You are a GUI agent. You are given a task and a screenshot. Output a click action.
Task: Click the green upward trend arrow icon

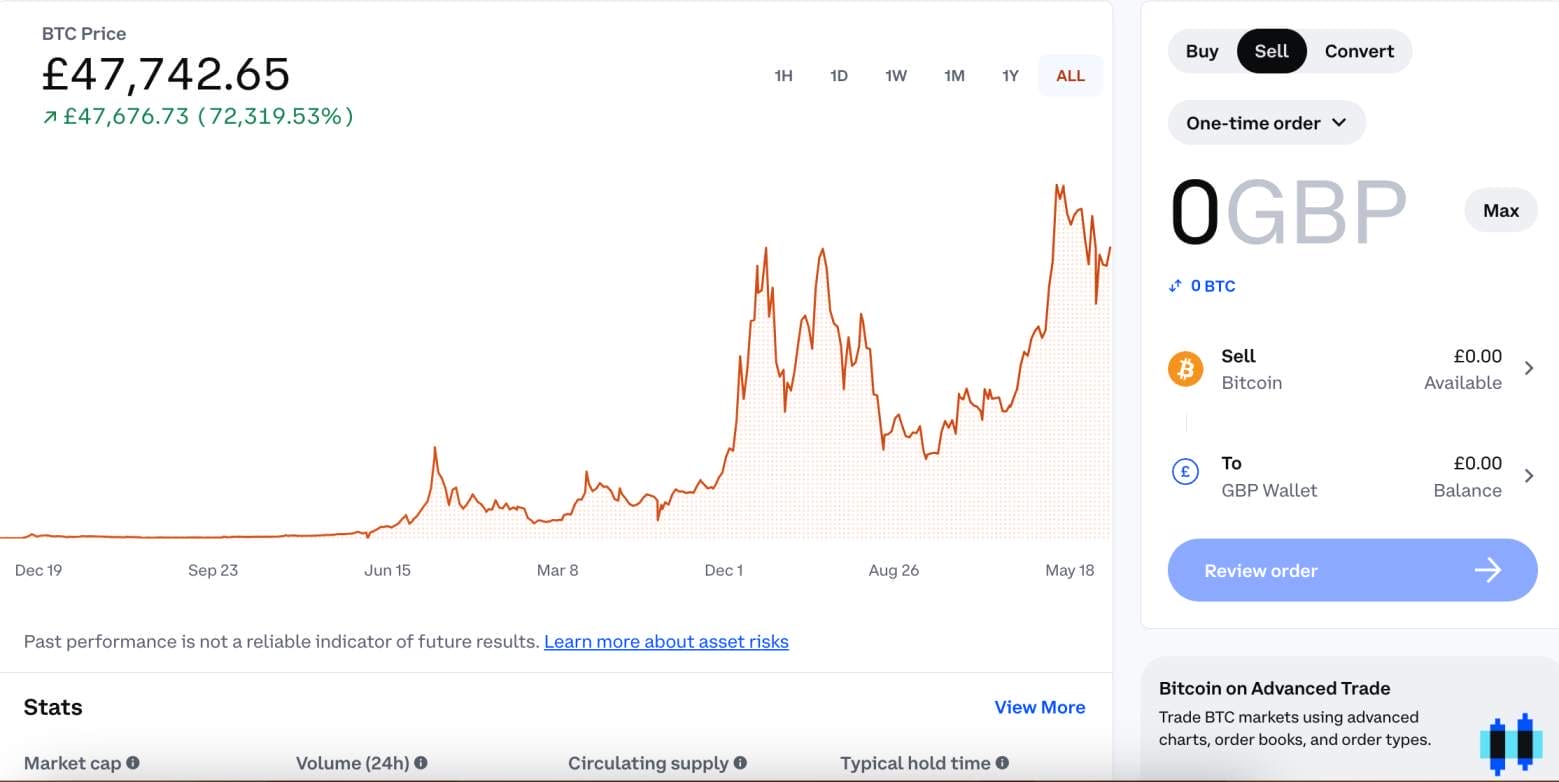pos(50,117)
